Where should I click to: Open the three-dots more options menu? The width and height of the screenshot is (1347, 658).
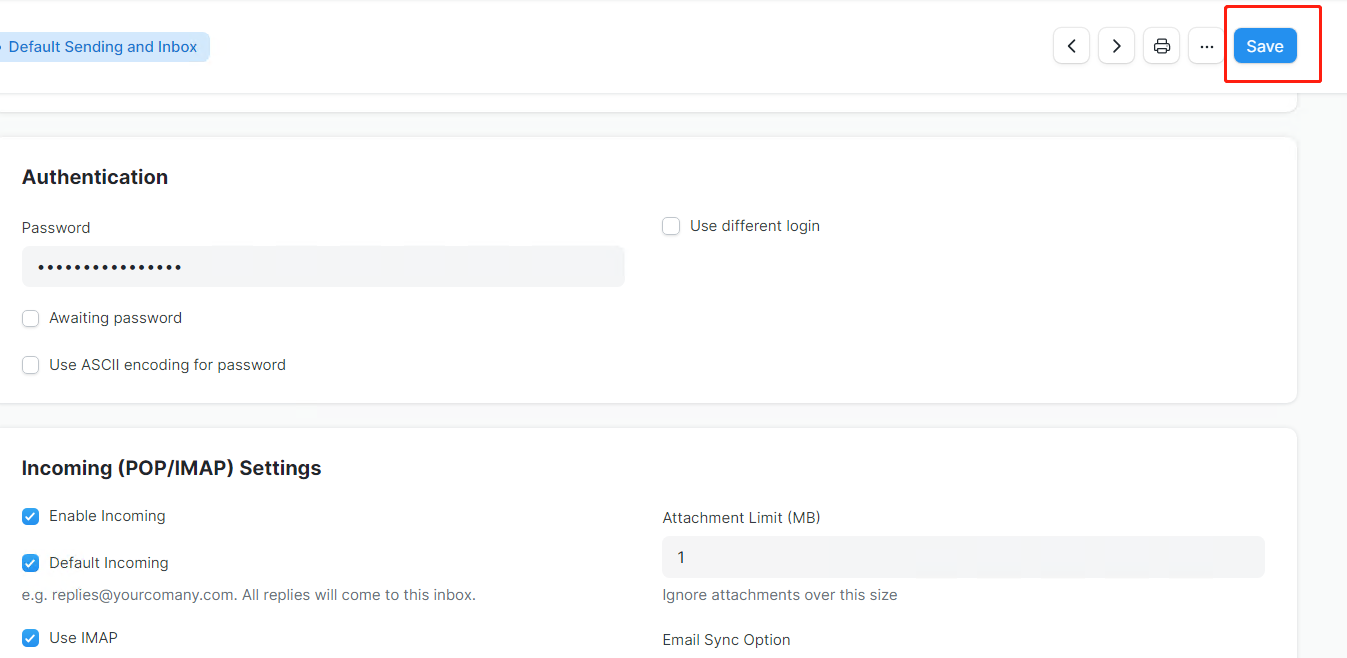(x=1206, y=46)
